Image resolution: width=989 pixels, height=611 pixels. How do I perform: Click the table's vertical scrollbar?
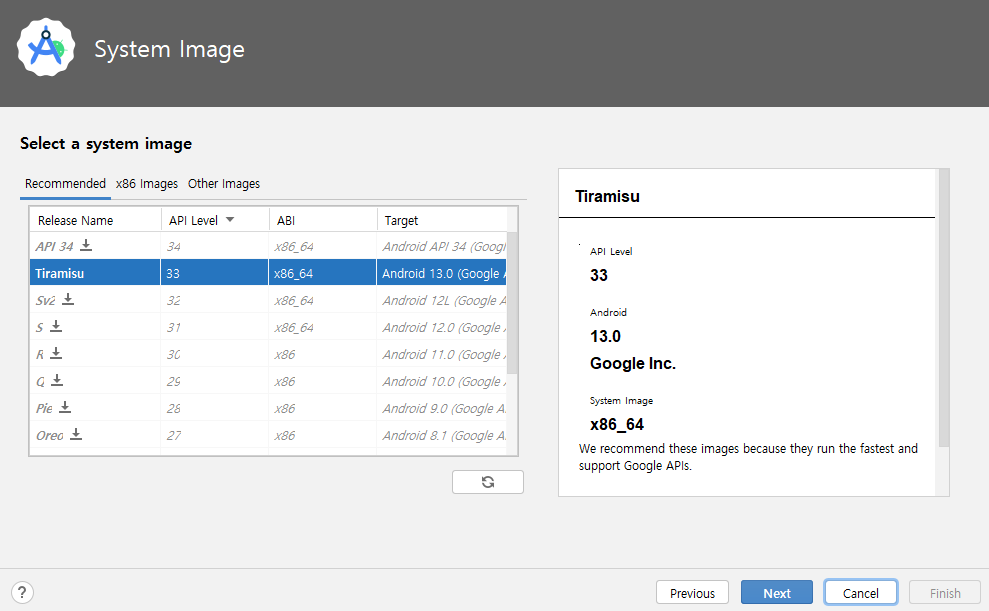(x=512, y=303)
